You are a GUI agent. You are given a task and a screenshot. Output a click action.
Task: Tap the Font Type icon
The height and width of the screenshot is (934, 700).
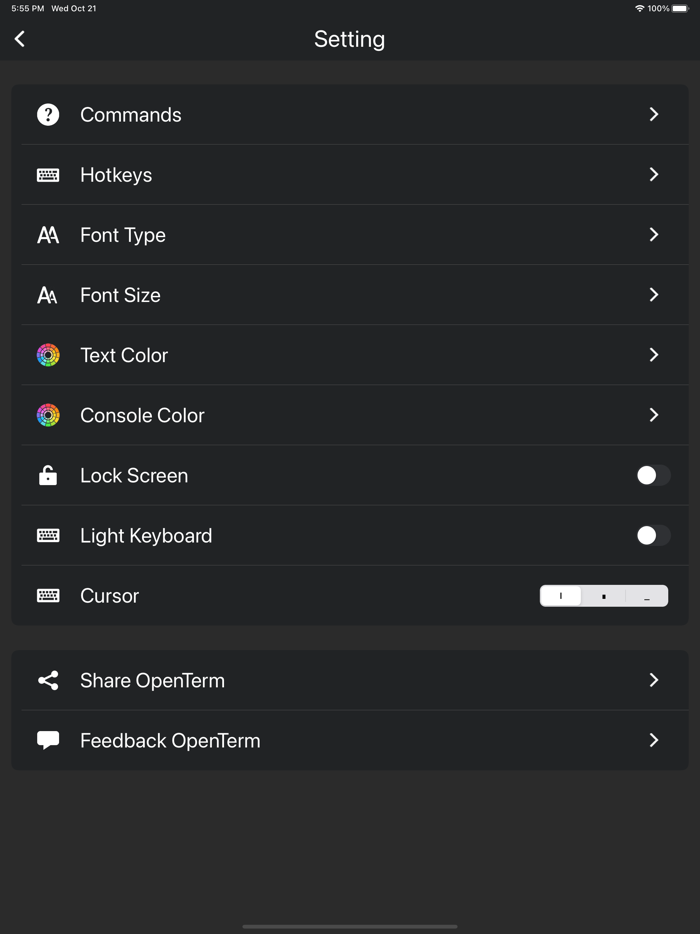[x=48, y=235]
